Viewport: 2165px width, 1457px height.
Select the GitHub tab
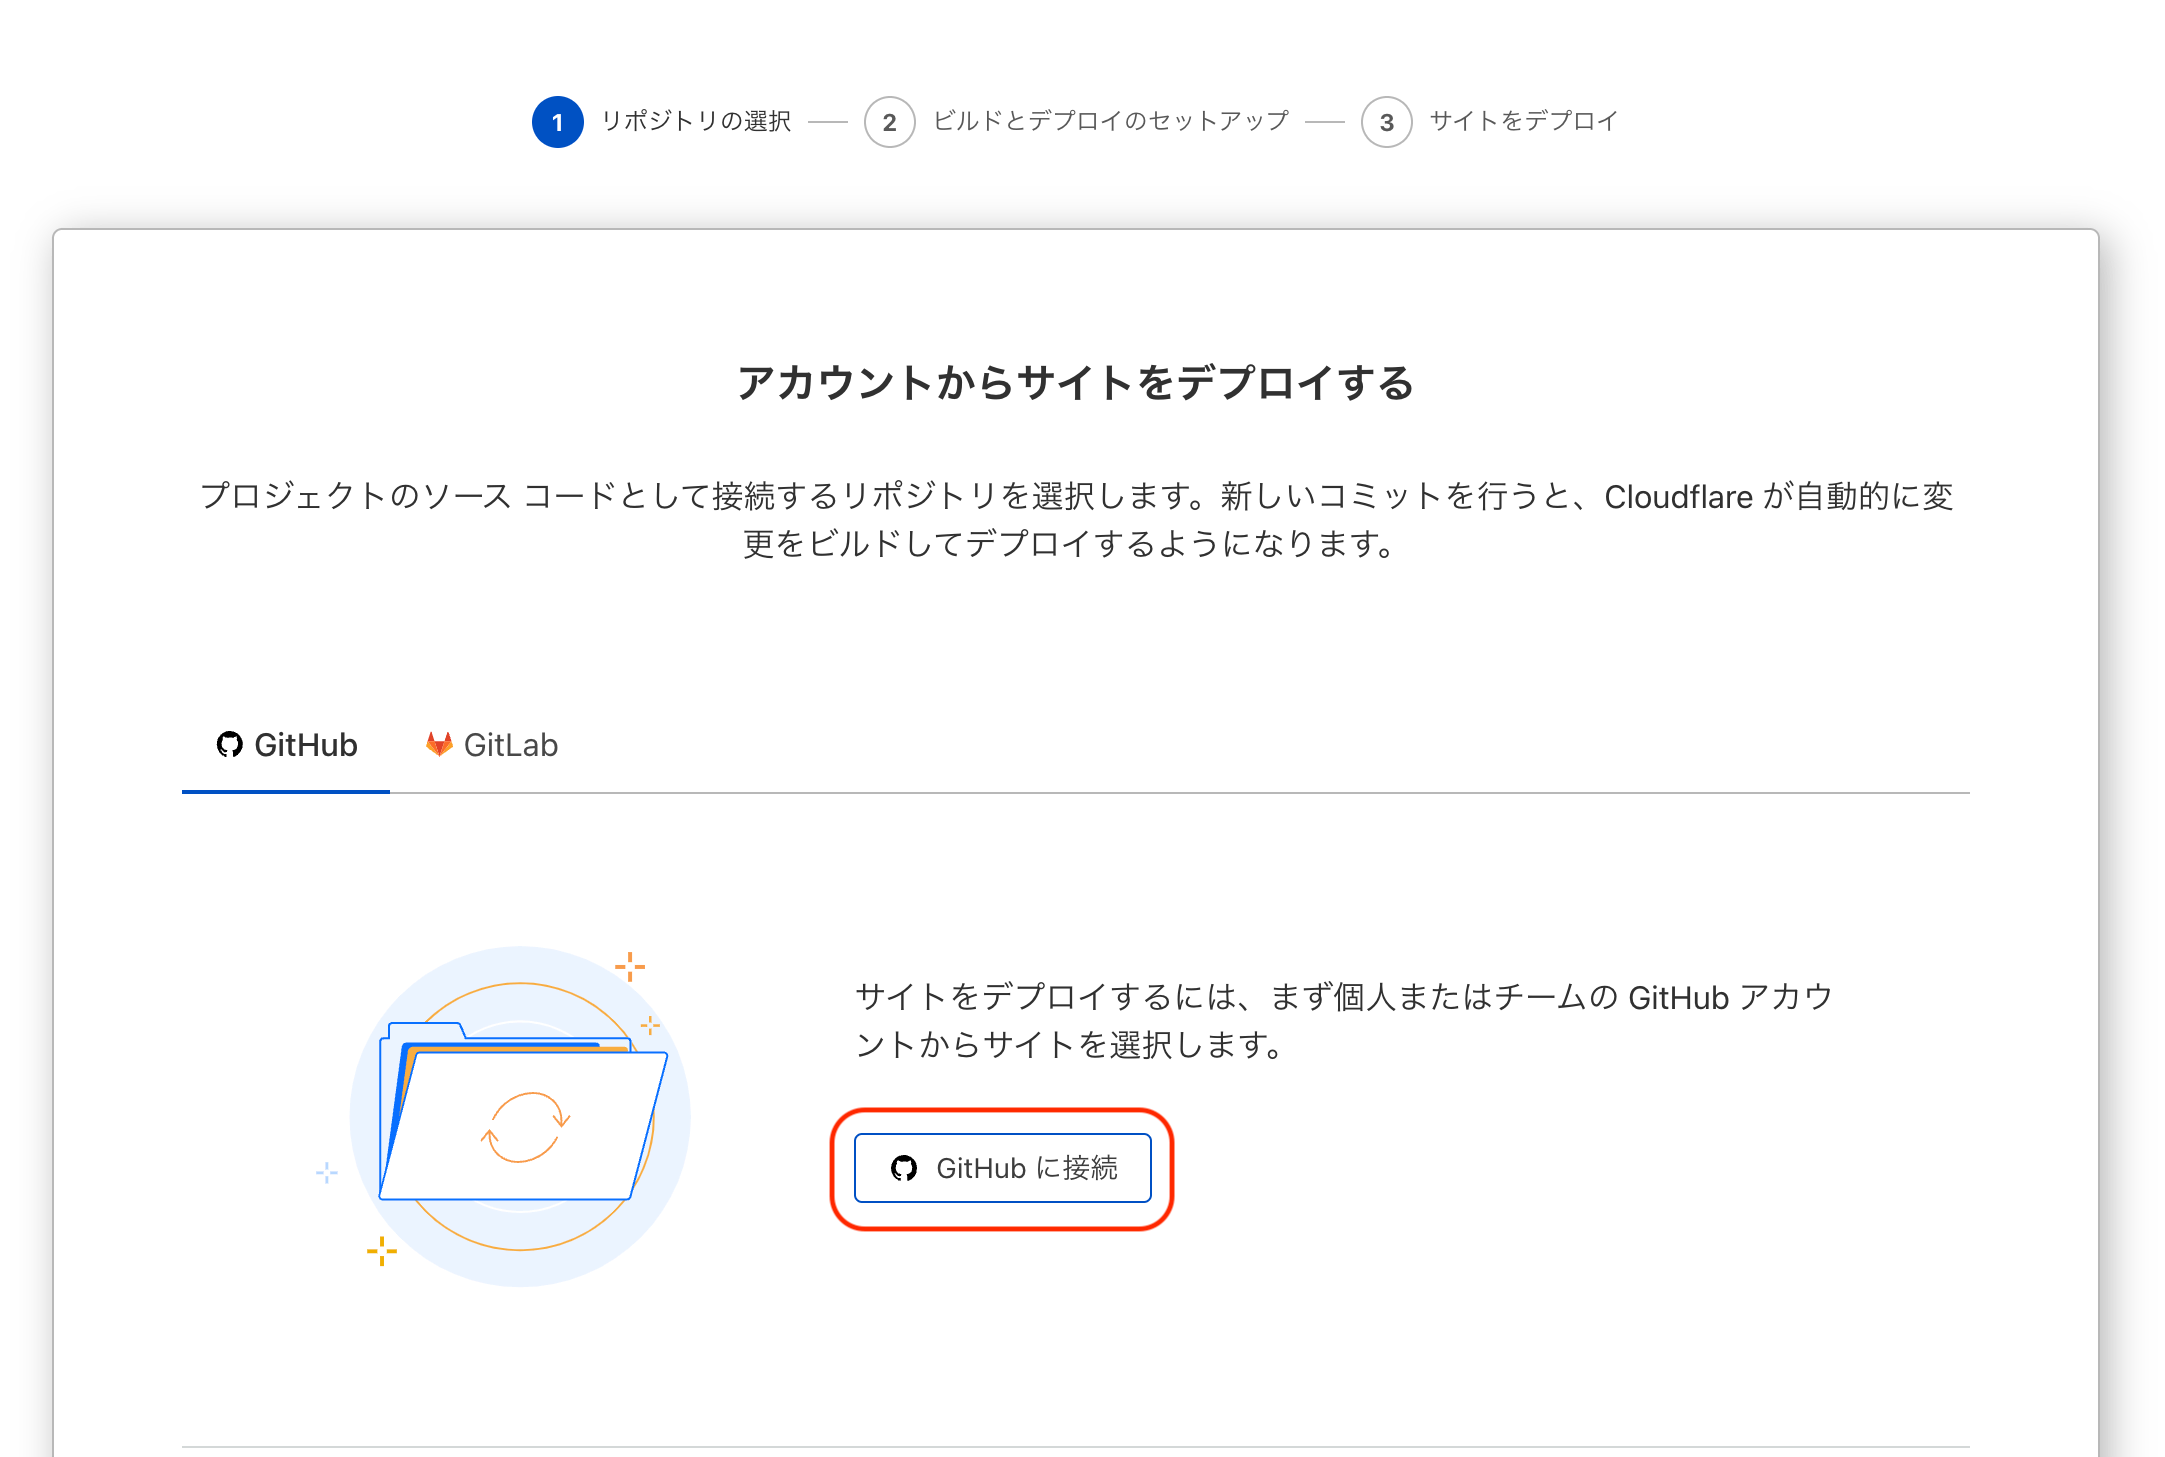[x=285, y=744]
